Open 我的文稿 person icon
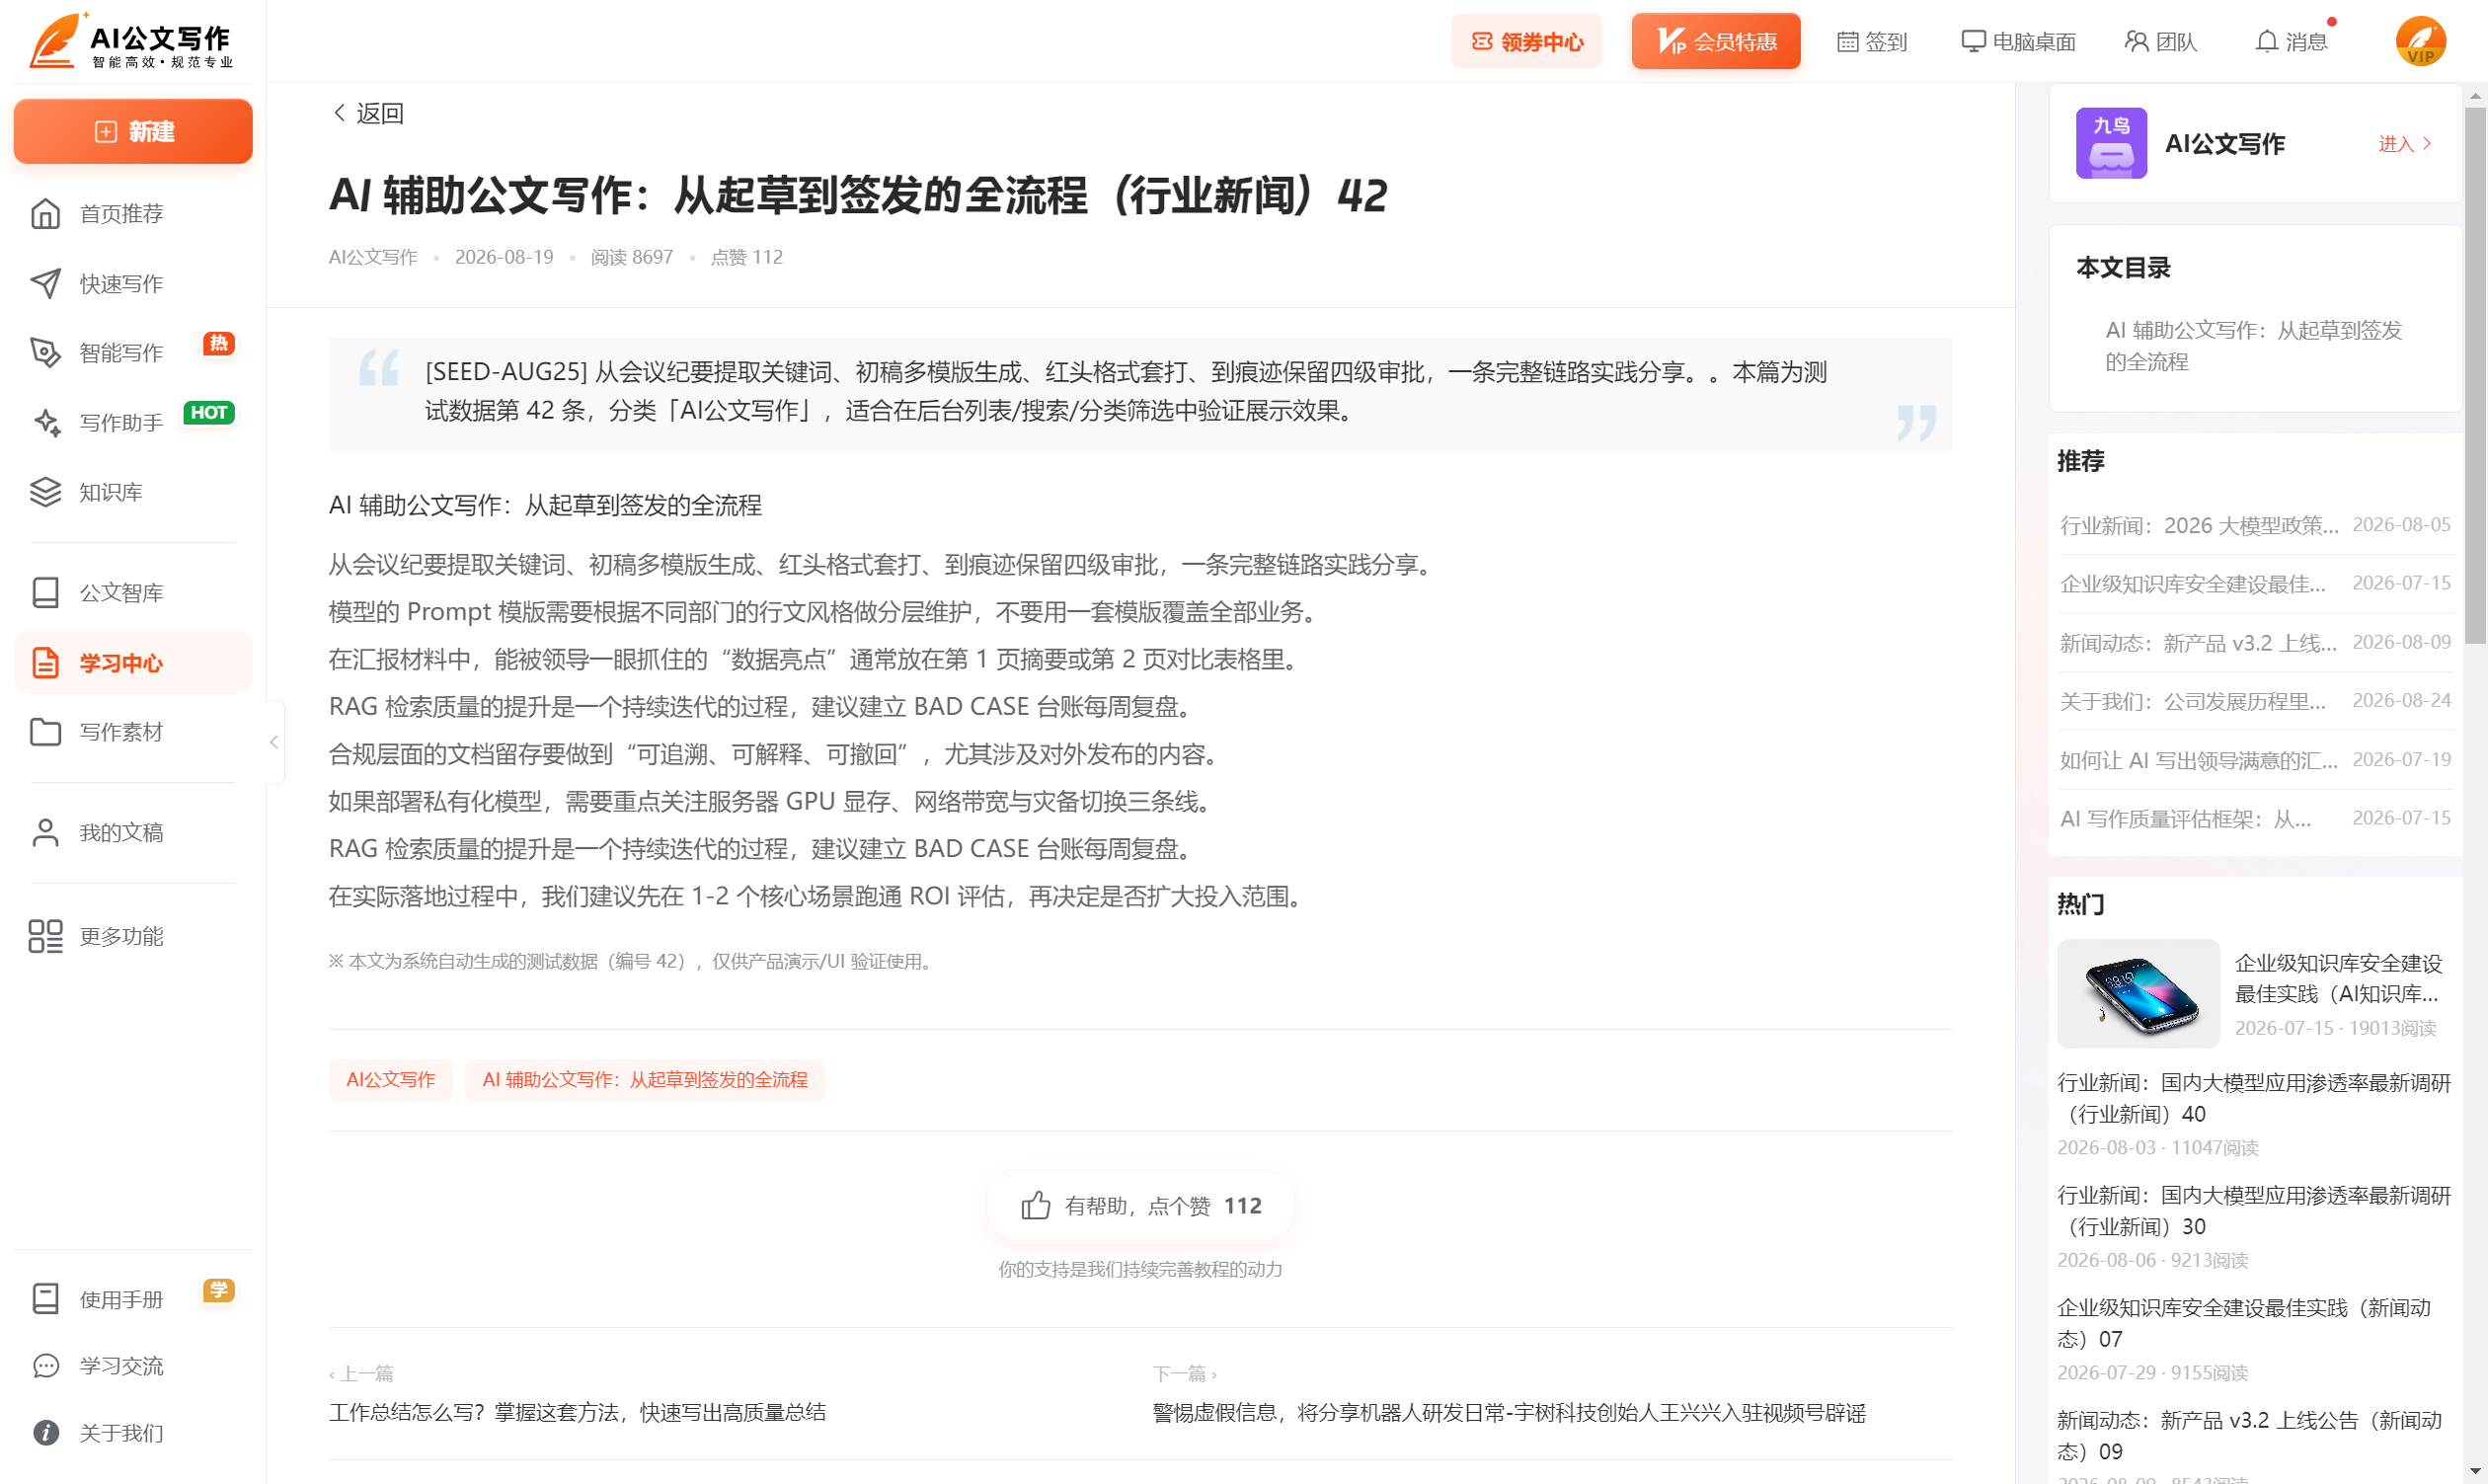2488x1484 pixels. 46,833
